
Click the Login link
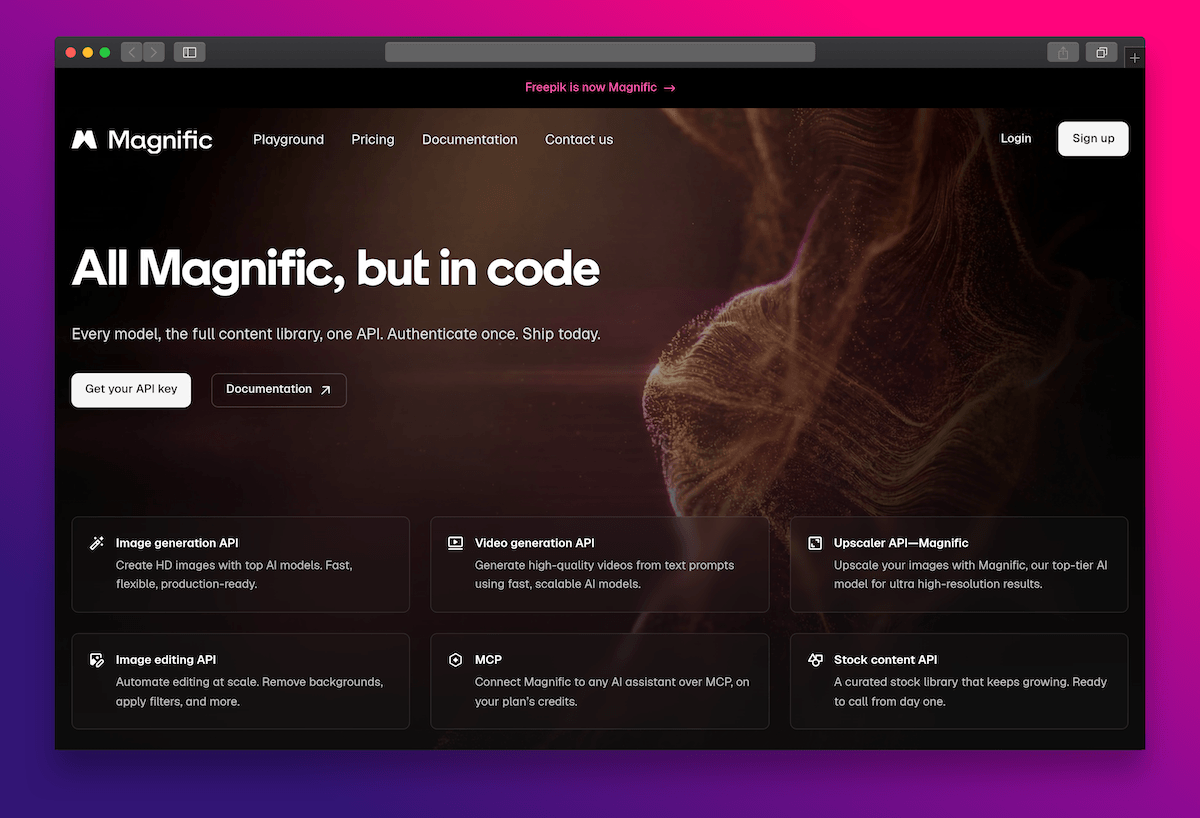click(1016, 139)
